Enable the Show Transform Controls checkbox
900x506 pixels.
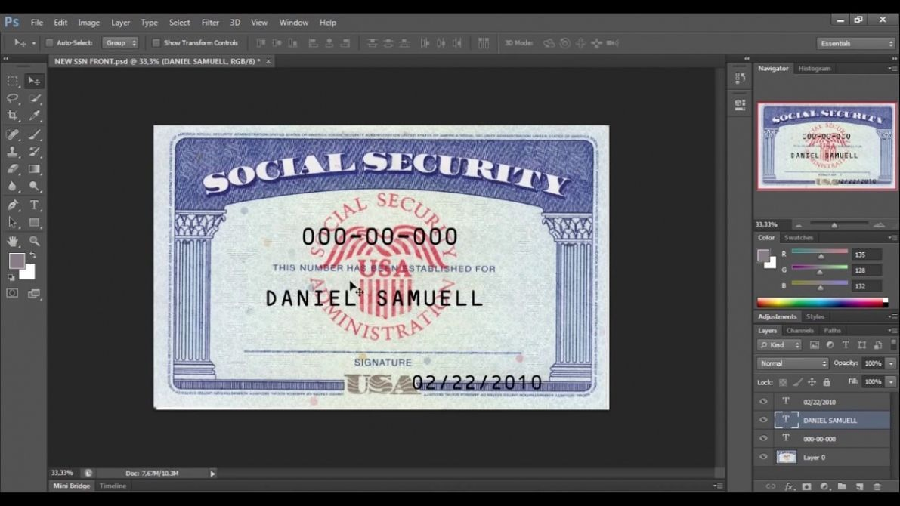point(156,43)
